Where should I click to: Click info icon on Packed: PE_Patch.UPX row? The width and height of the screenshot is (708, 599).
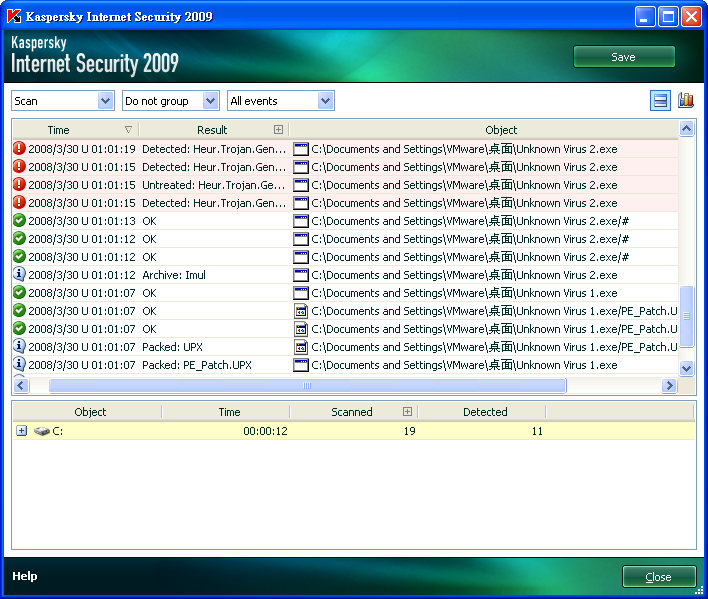click(x=19, y=364)
